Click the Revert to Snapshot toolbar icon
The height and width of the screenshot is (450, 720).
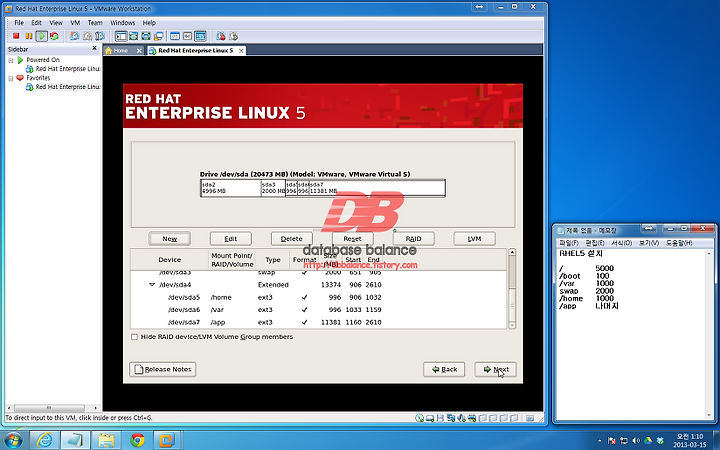pos(87,36)
